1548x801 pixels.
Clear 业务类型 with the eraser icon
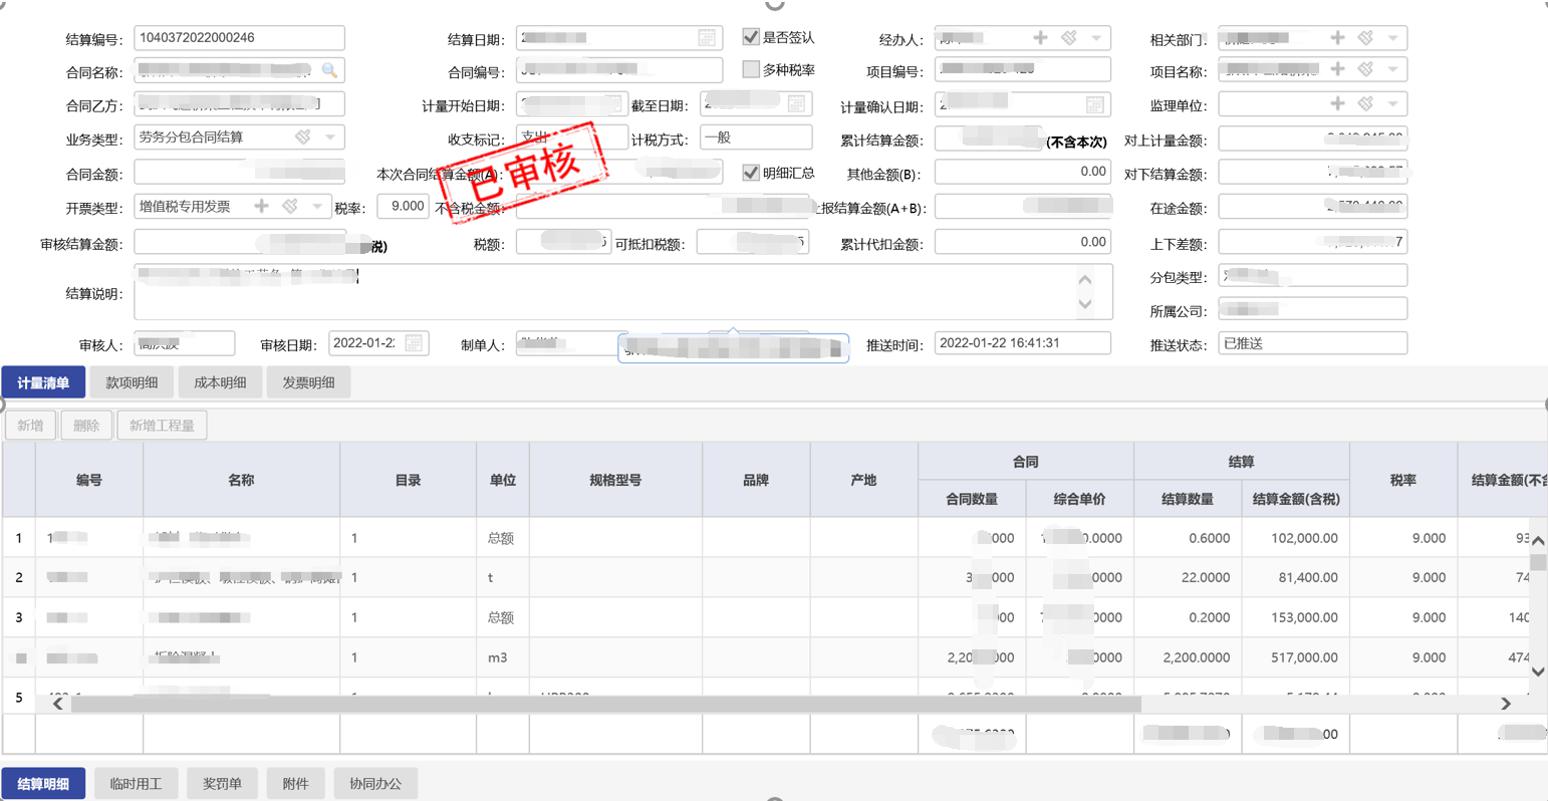[x=303, y=137]
